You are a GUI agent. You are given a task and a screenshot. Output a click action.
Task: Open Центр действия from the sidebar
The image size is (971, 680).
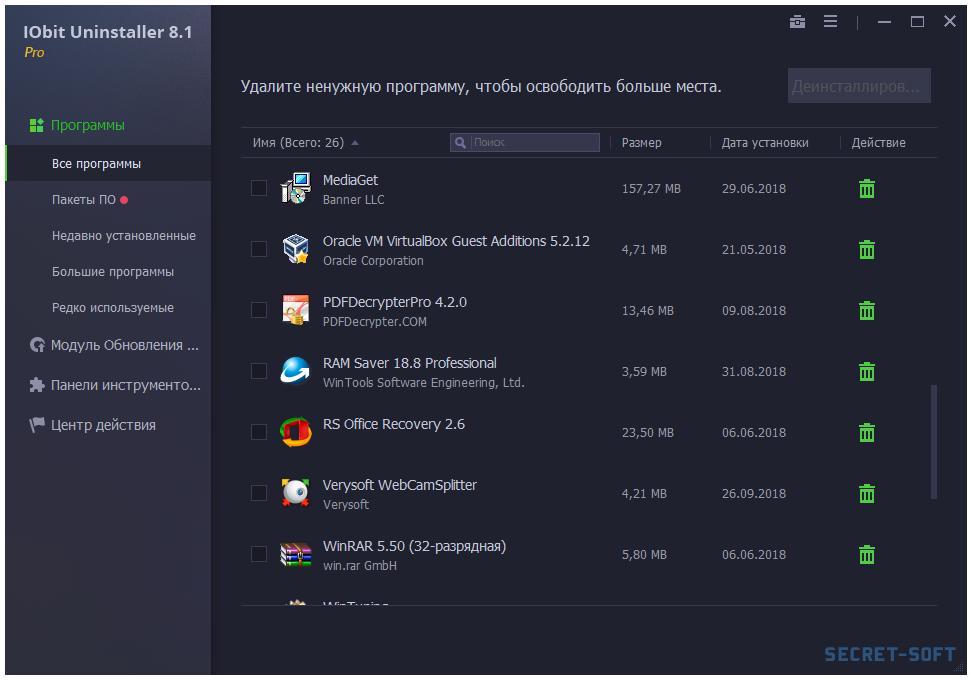(x=103, y=425)
